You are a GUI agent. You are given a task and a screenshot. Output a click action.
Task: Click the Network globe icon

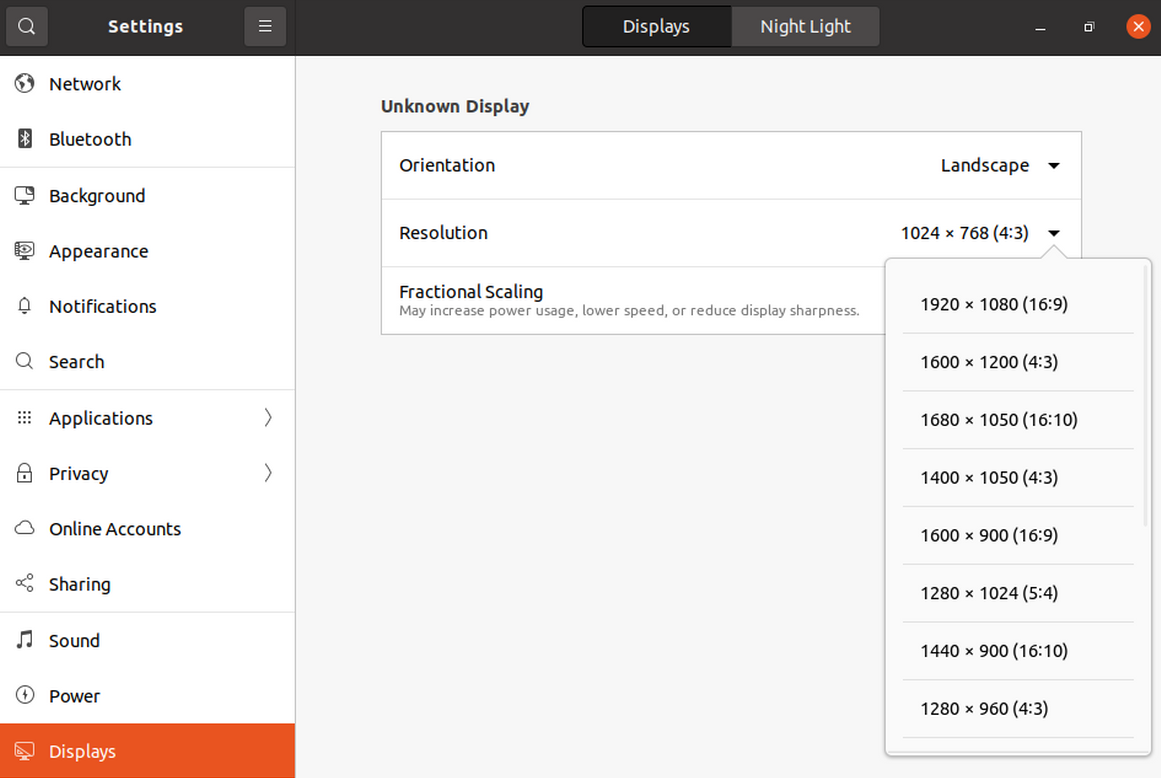click(25, 84)
